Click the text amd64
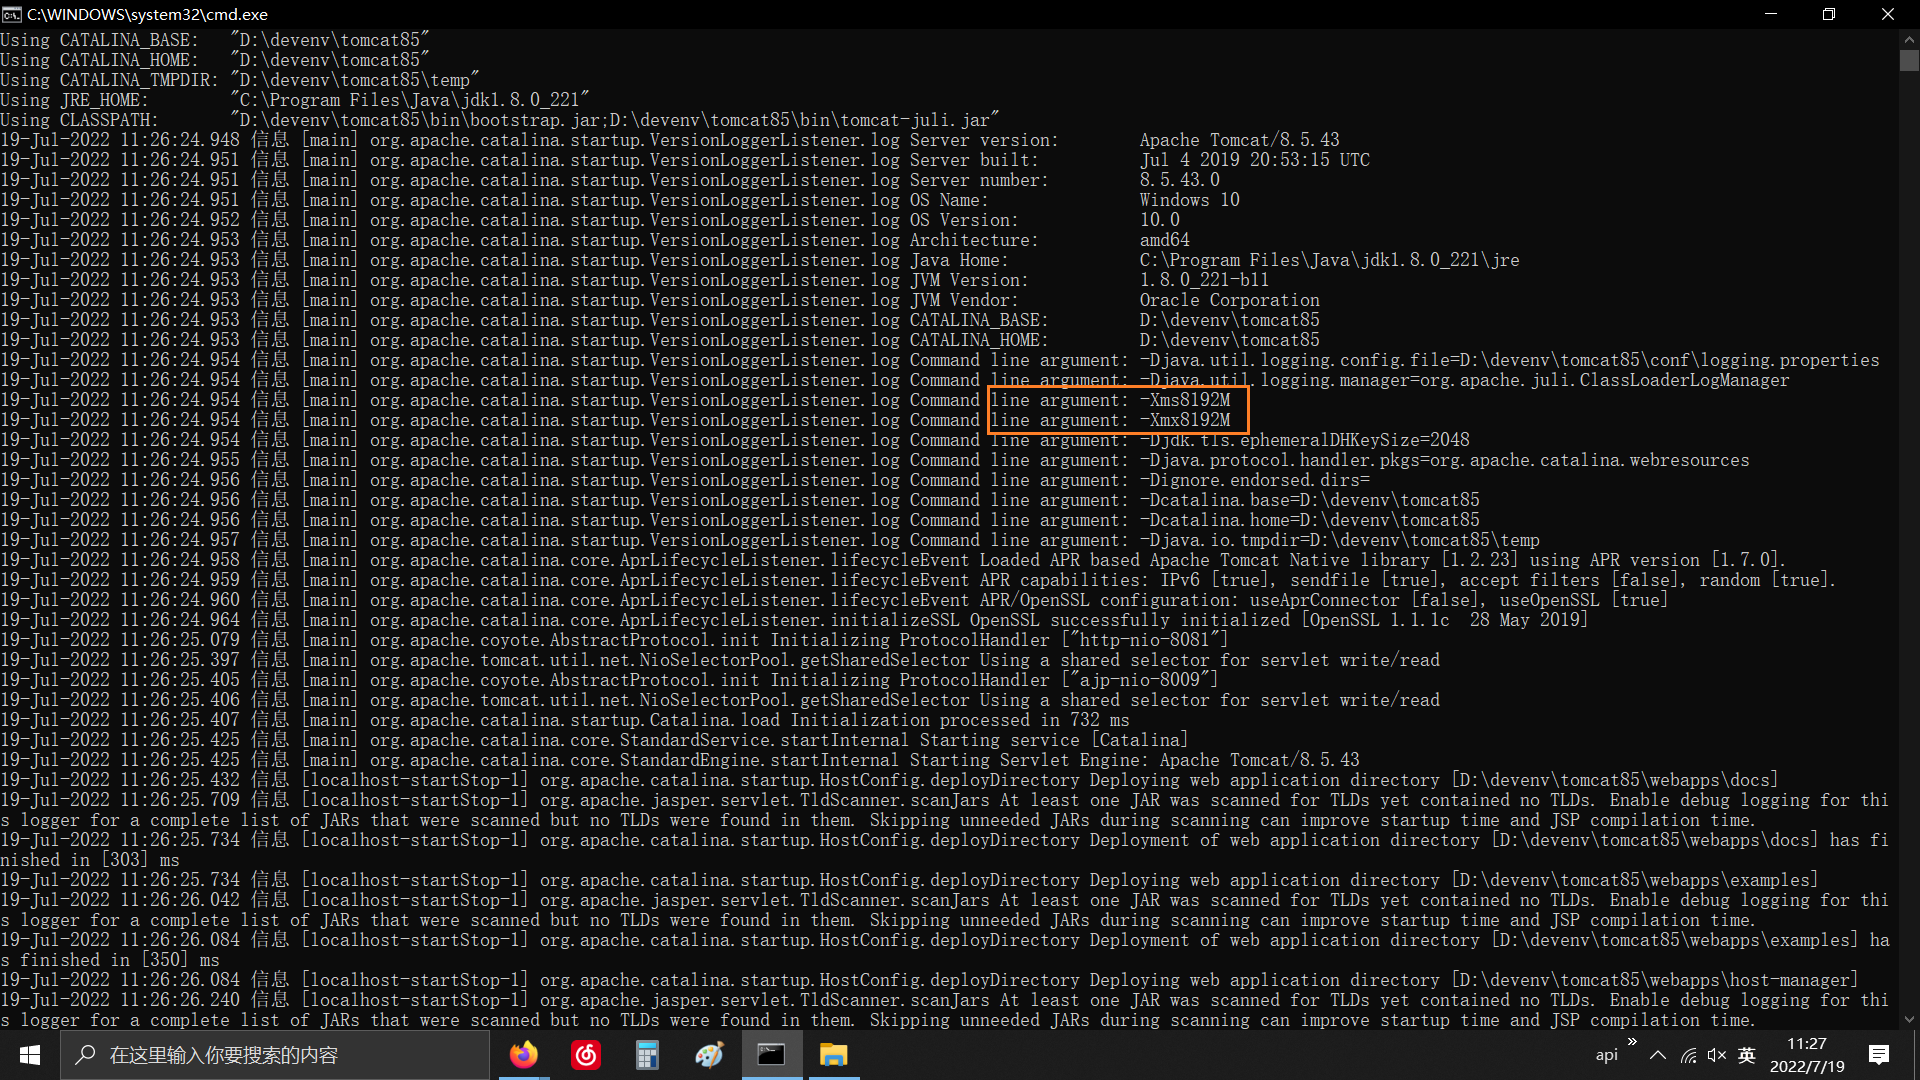 [x=1165, y=240]
